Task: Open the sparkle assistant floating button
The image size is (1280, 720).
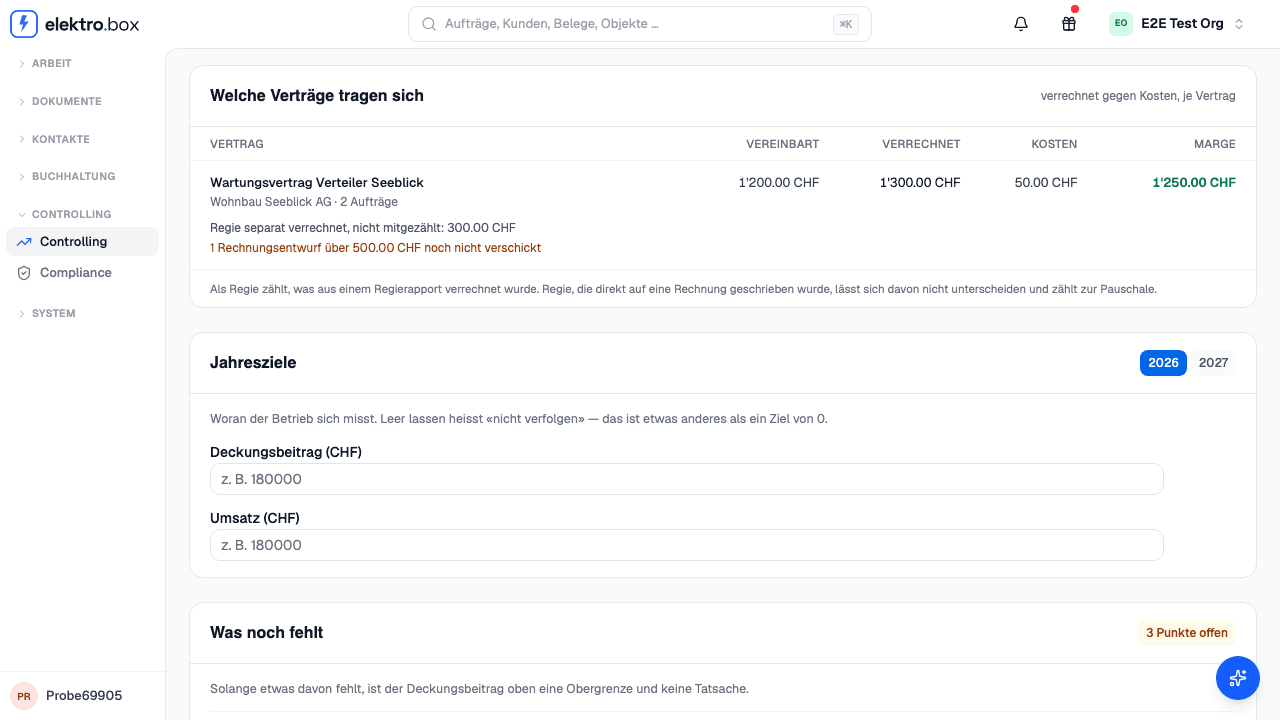Action: coord(1238,678)
